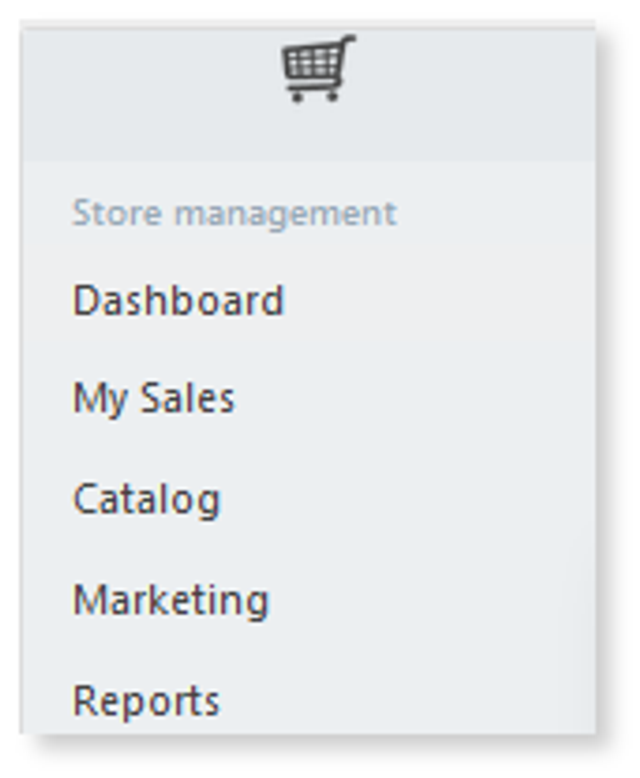Navigate to the Dashboard page
The image size is (640, 778).
pos(178,300)
